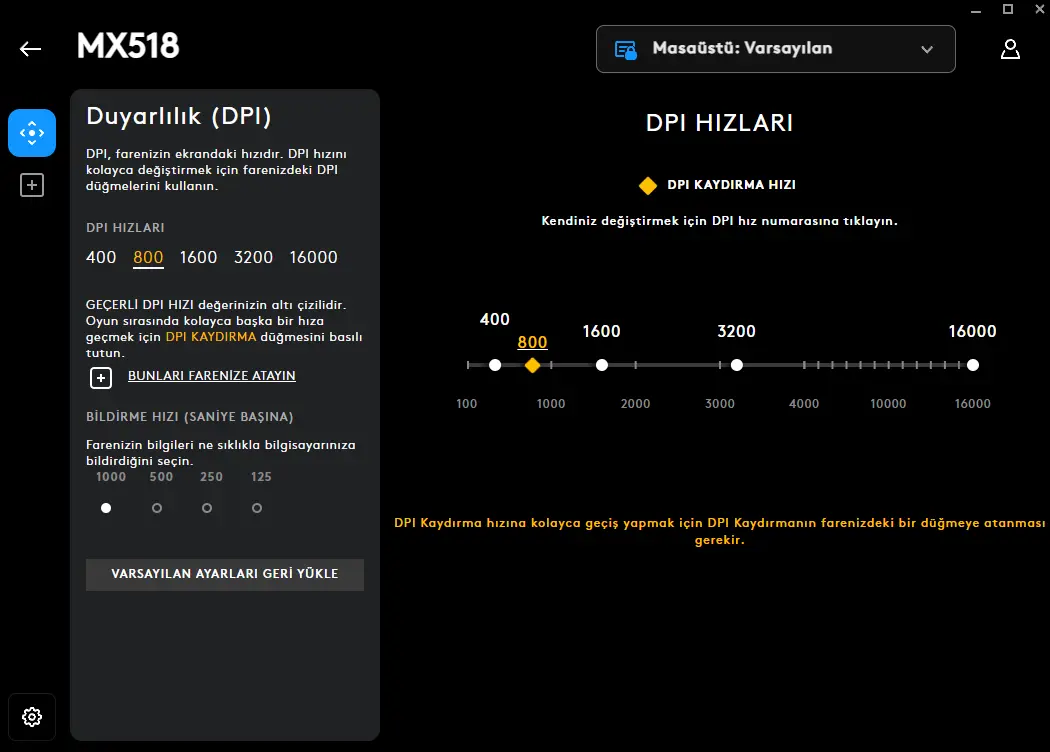The image size is (1050, 752).
Task: Click the 125 report rate label
Action: click(261, 477)
